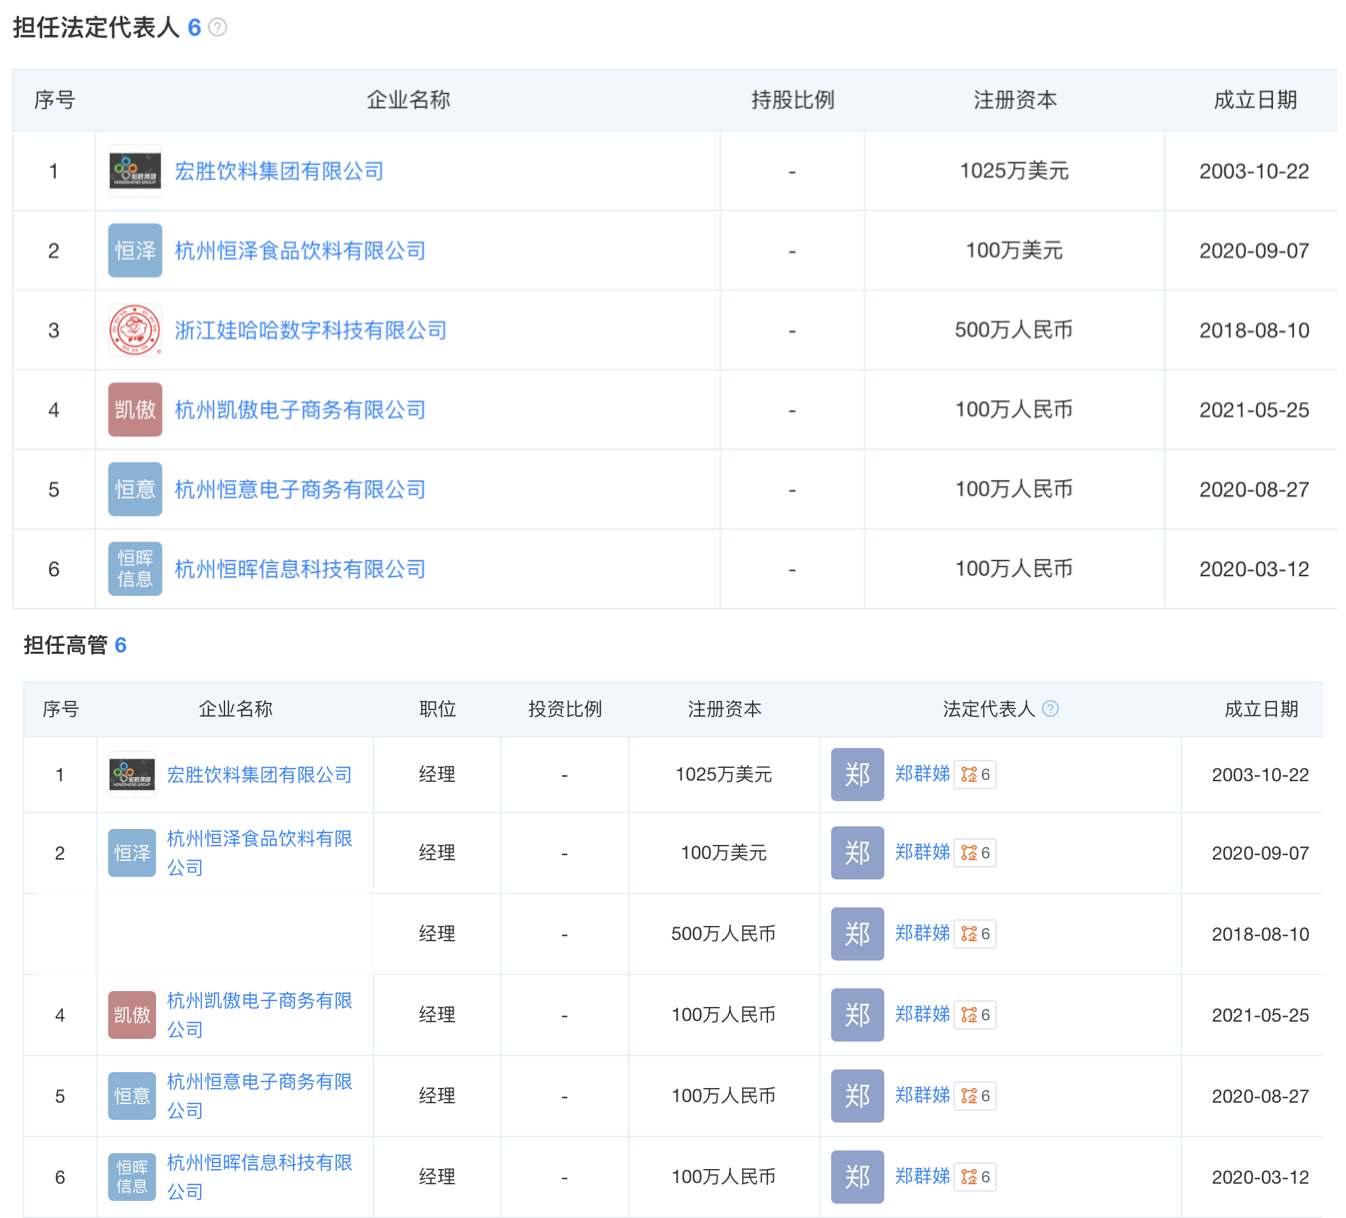Open the relation graph badge in 担任高管 row 4
The image size is (1346, 1218).
coord(975,1015)
